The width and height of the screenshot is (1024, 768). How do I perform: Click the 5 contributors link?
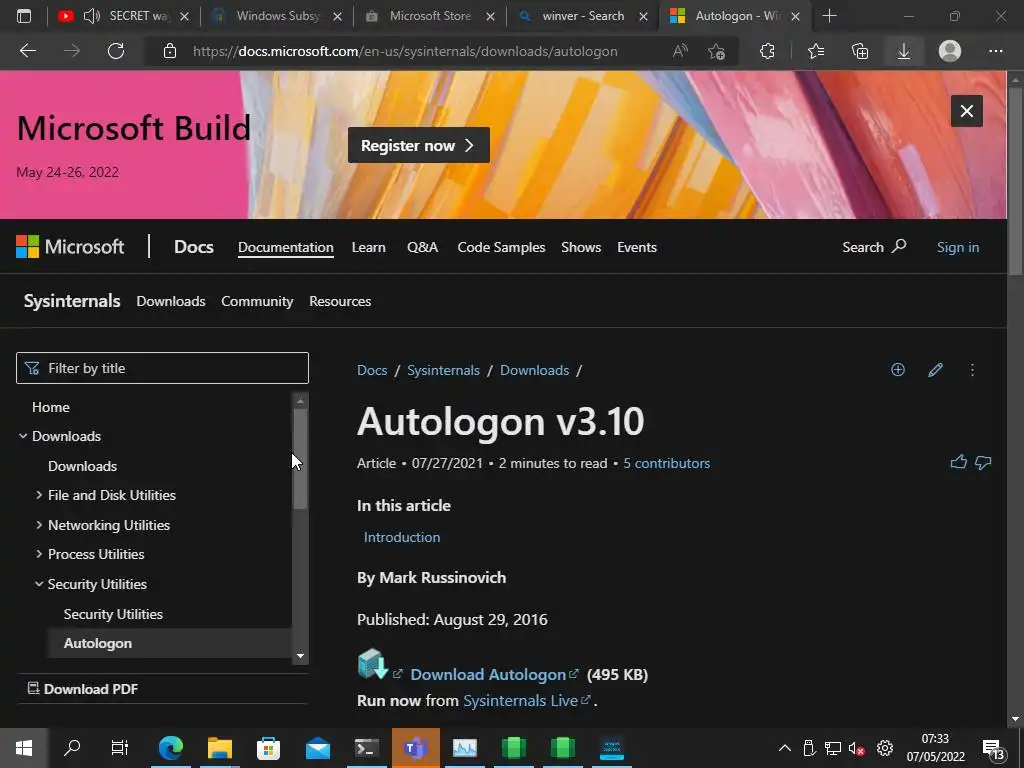click(666, 463)
